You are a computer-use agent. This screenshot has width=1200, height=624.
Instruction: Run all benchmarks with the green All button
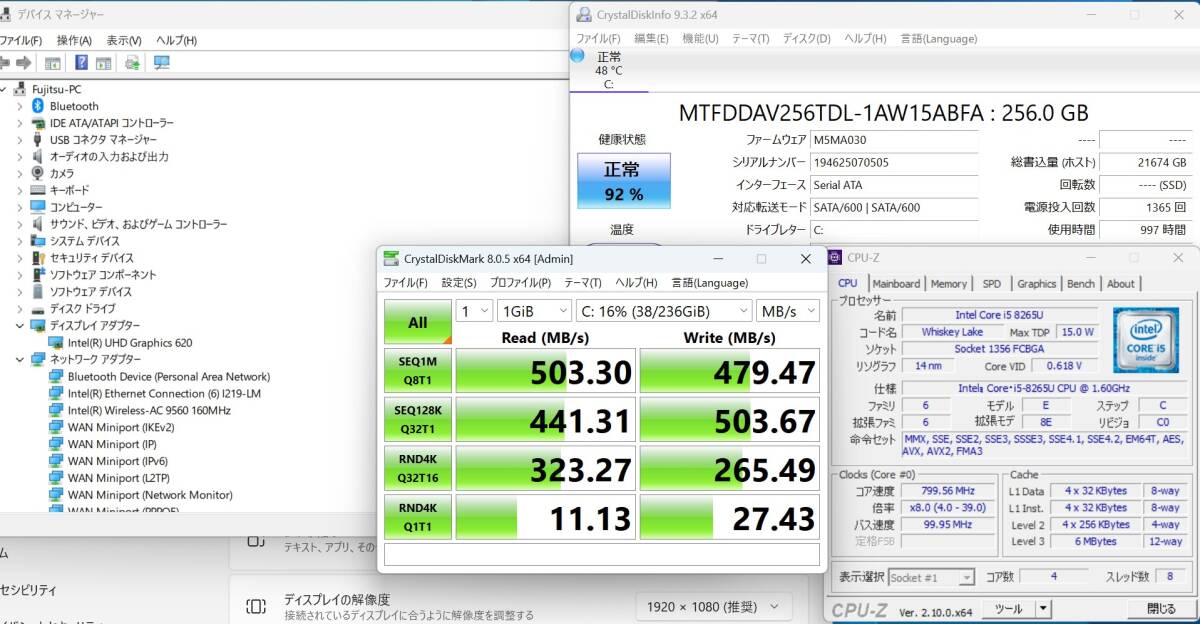(x=417, y=321)
